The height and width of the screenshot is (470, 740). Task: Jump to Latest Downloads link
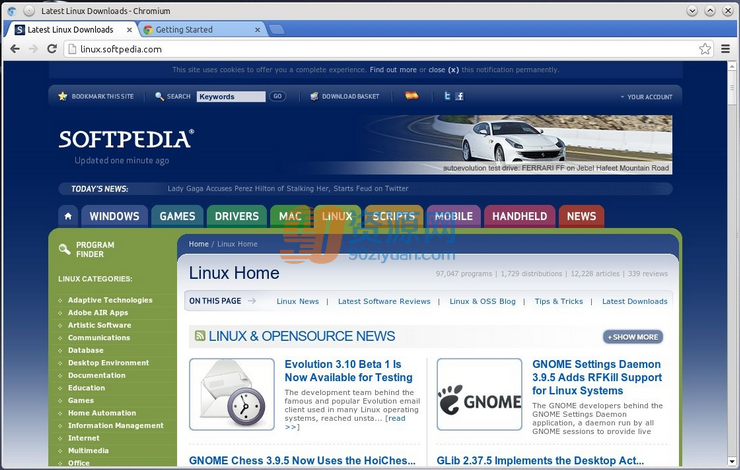(x=635, y=301)
